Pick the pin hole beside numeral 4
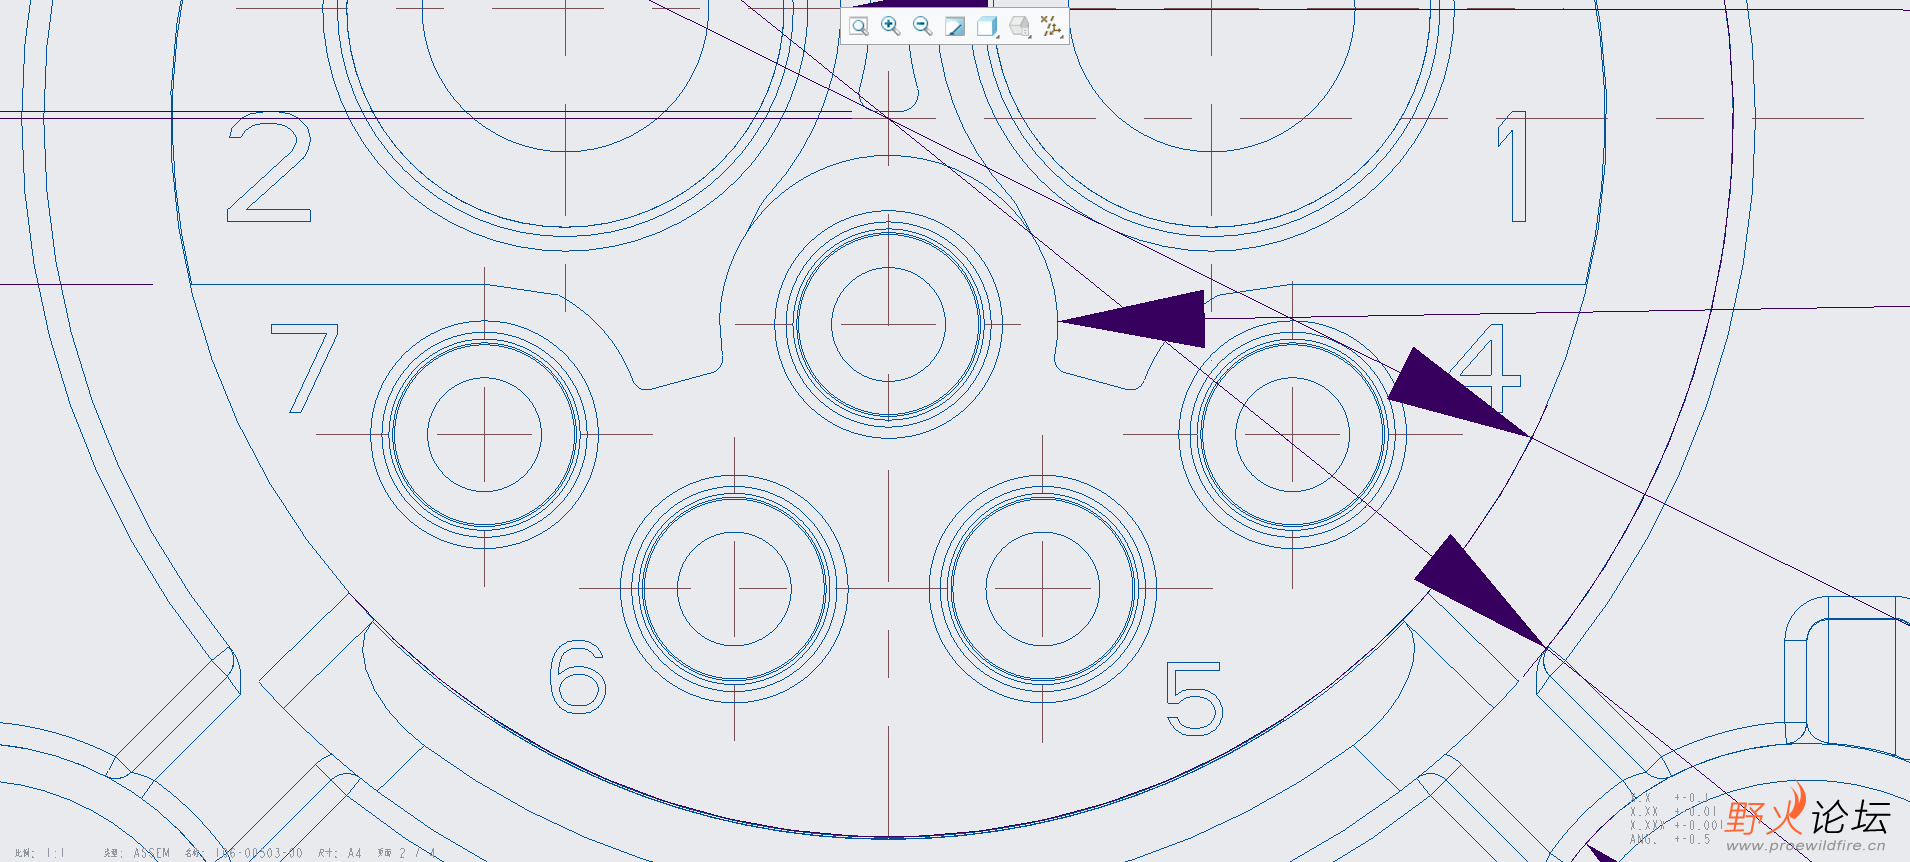The height and width of the screenshot is (862, 1910). [1292, 435]
